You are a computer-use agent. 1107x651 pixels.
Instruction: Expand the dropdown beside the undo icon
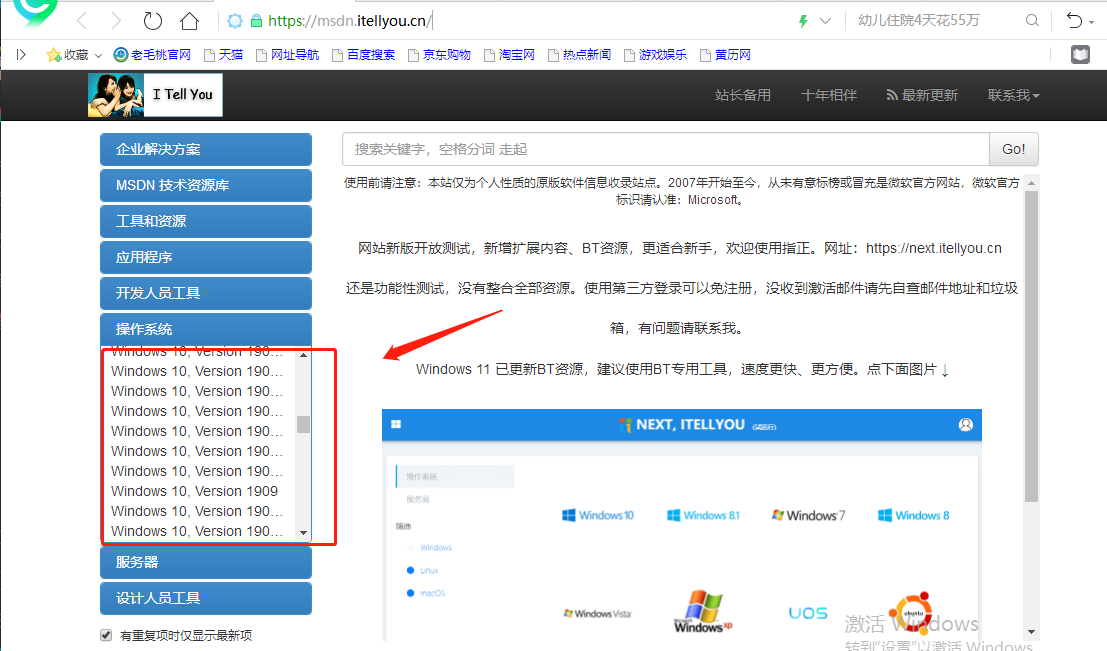pos(1091,23)
